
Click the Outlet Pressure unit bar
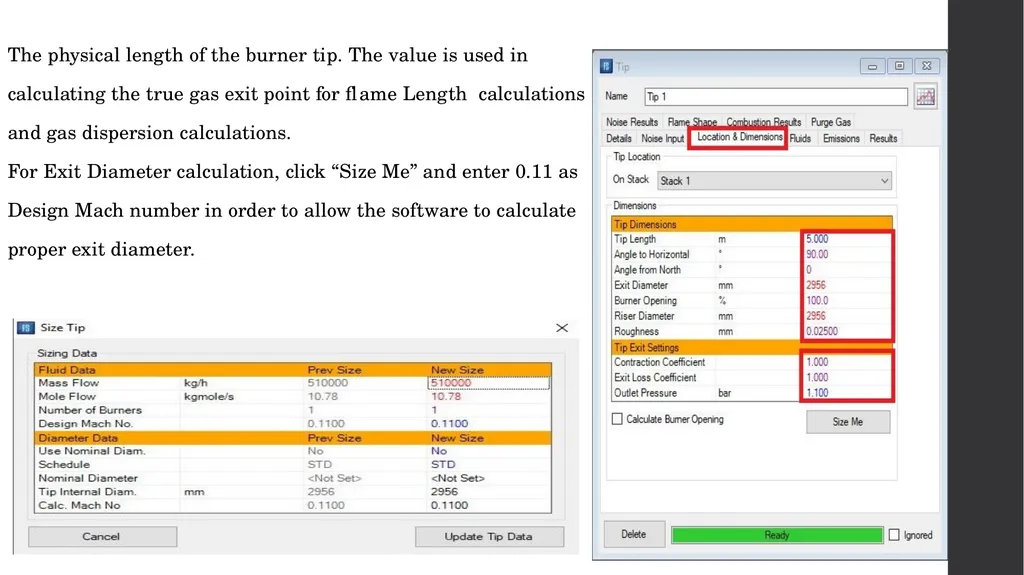pyautogui.click(x=724, y=393)
